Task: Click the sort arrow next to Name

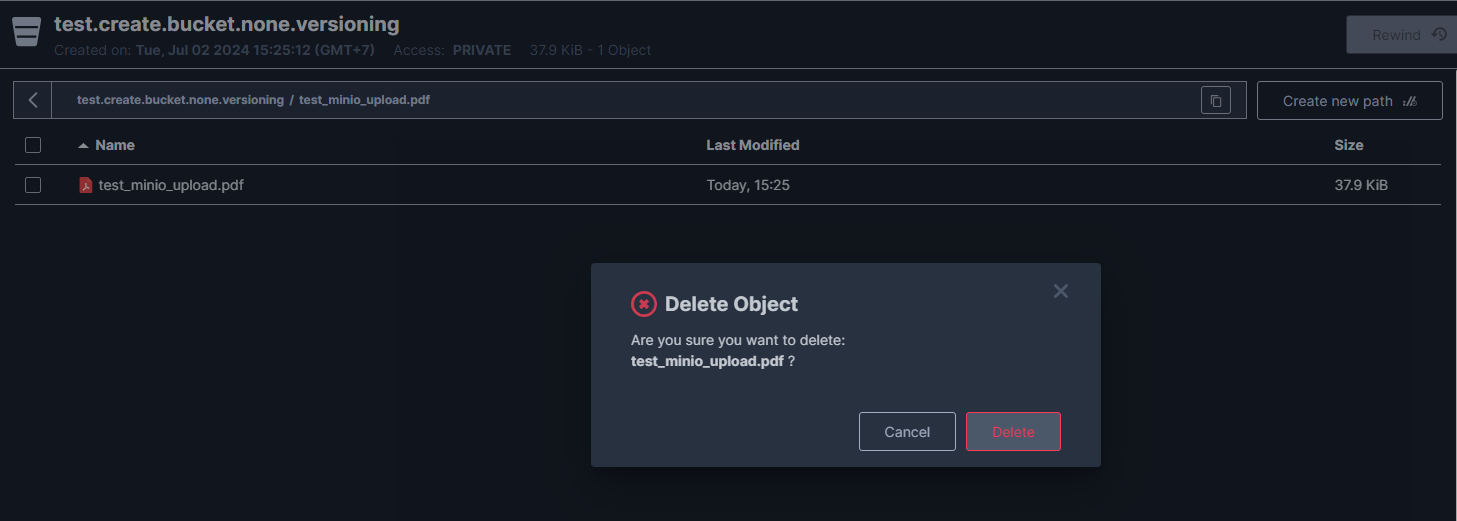Action: pos(83,146)
